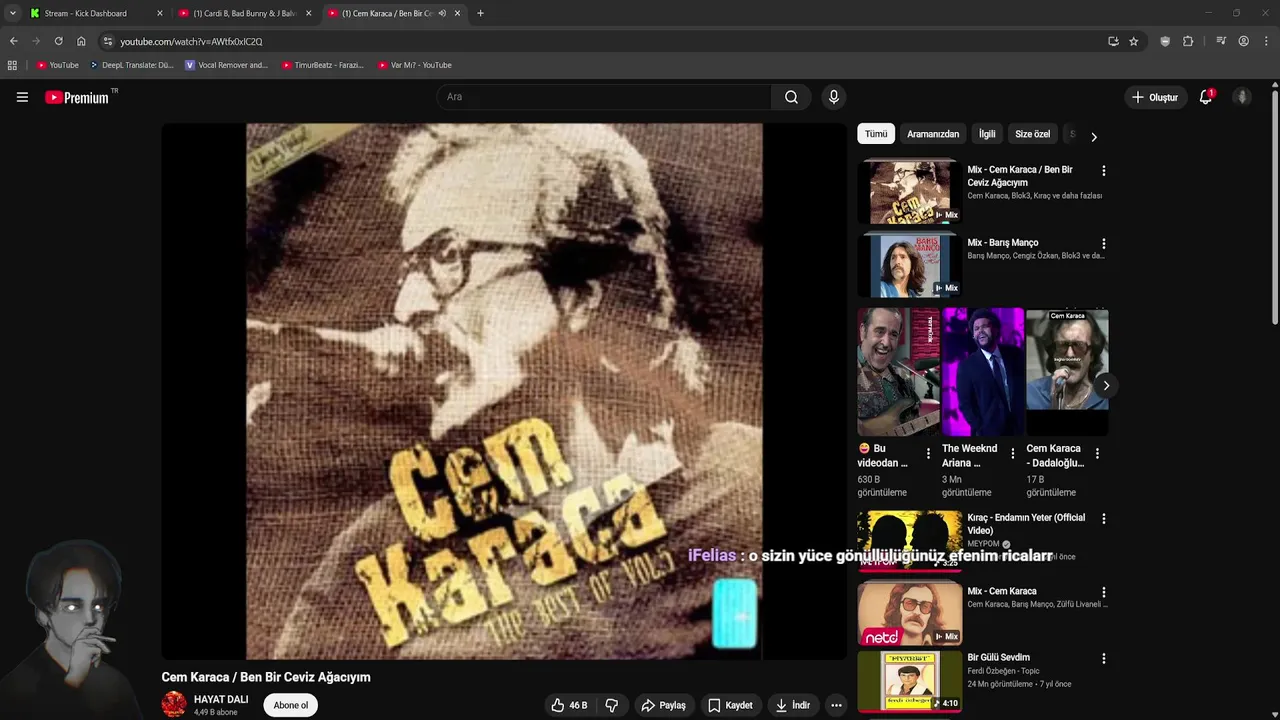Open options menu for The Weeknd short
Viewport: 1280px width, 720px height.
click(1012, 454)
